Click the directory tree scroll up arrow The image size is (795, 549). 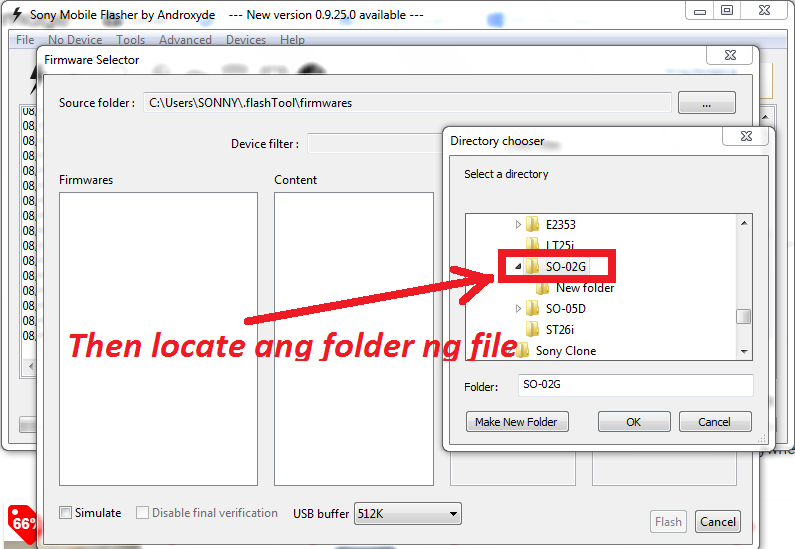tap(744, 223)
